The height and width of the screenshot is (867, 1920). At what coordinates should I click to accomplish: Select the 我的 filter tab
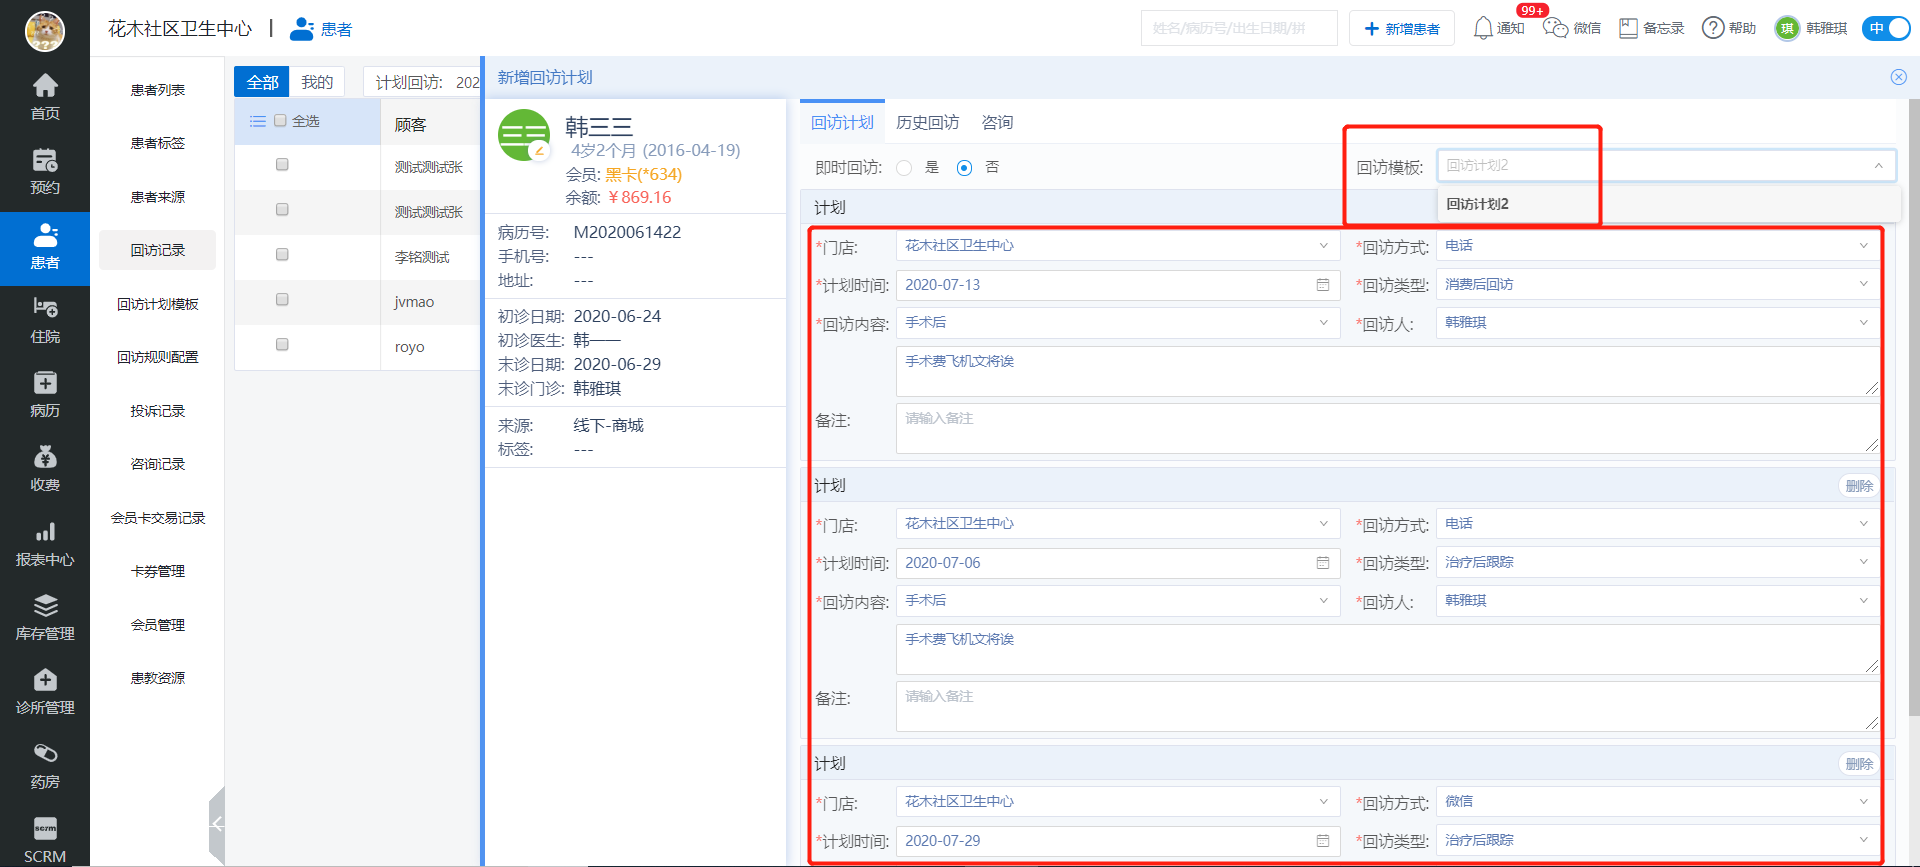tap(317, 82)
